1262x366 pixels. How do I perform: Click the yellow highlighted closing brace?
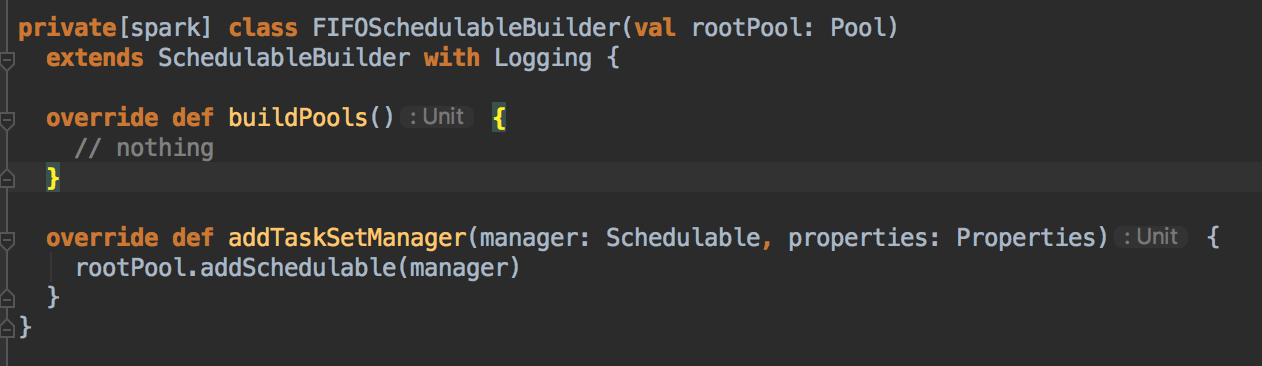54,178
